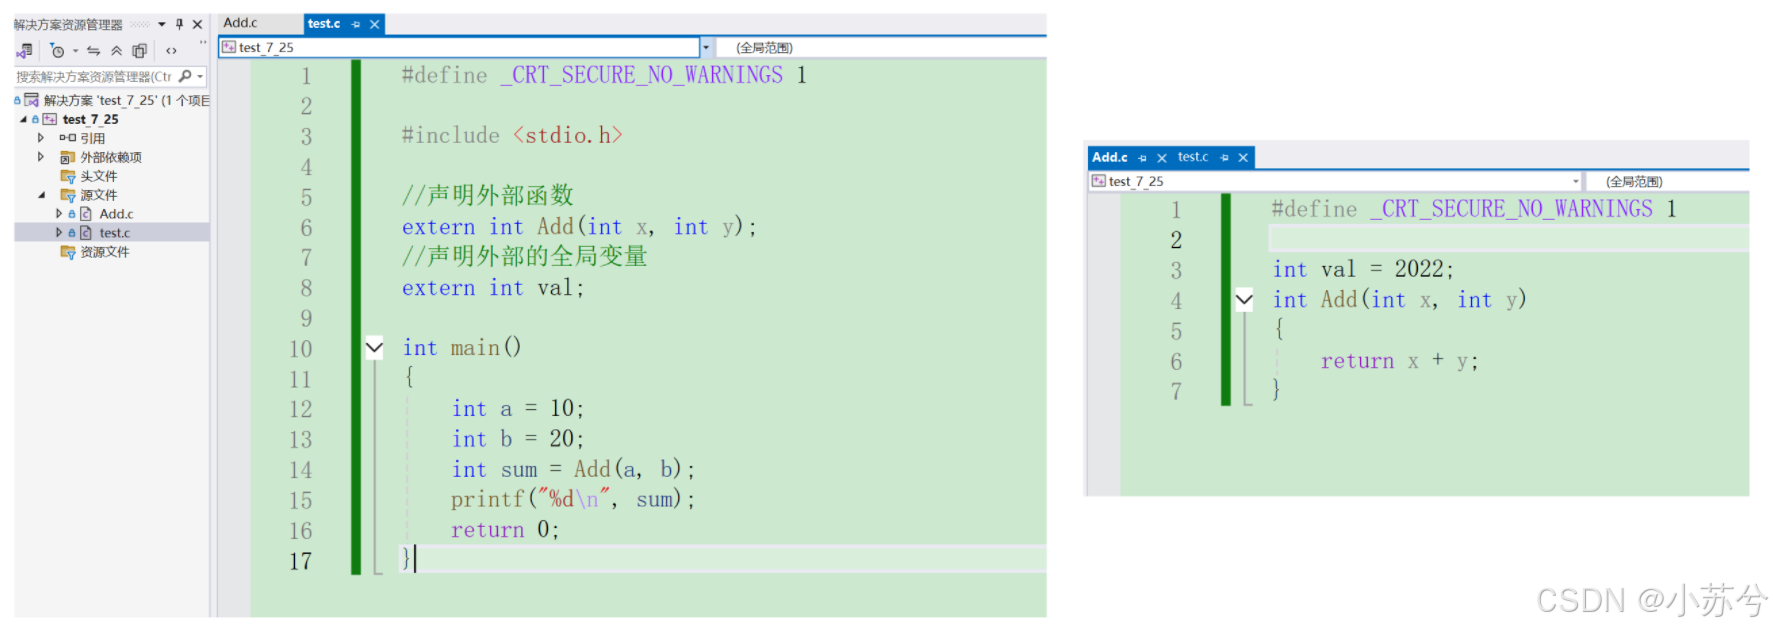Switch to test.c tab in right editor
This screenshot has height=630, width=1773.
coord(1193,157)
